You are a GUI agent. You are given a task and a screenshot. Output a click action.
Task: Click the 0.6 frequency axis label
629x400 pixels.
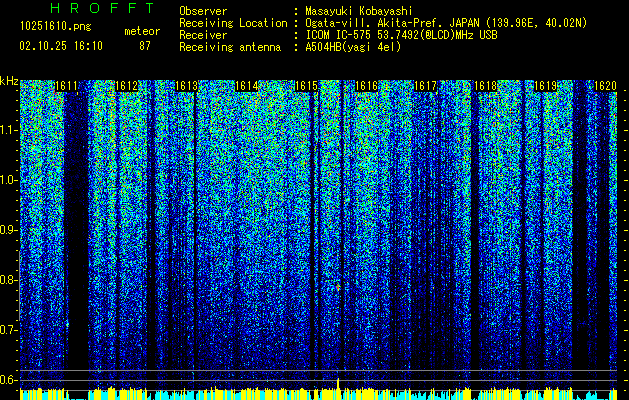click(x=8, y=380)
